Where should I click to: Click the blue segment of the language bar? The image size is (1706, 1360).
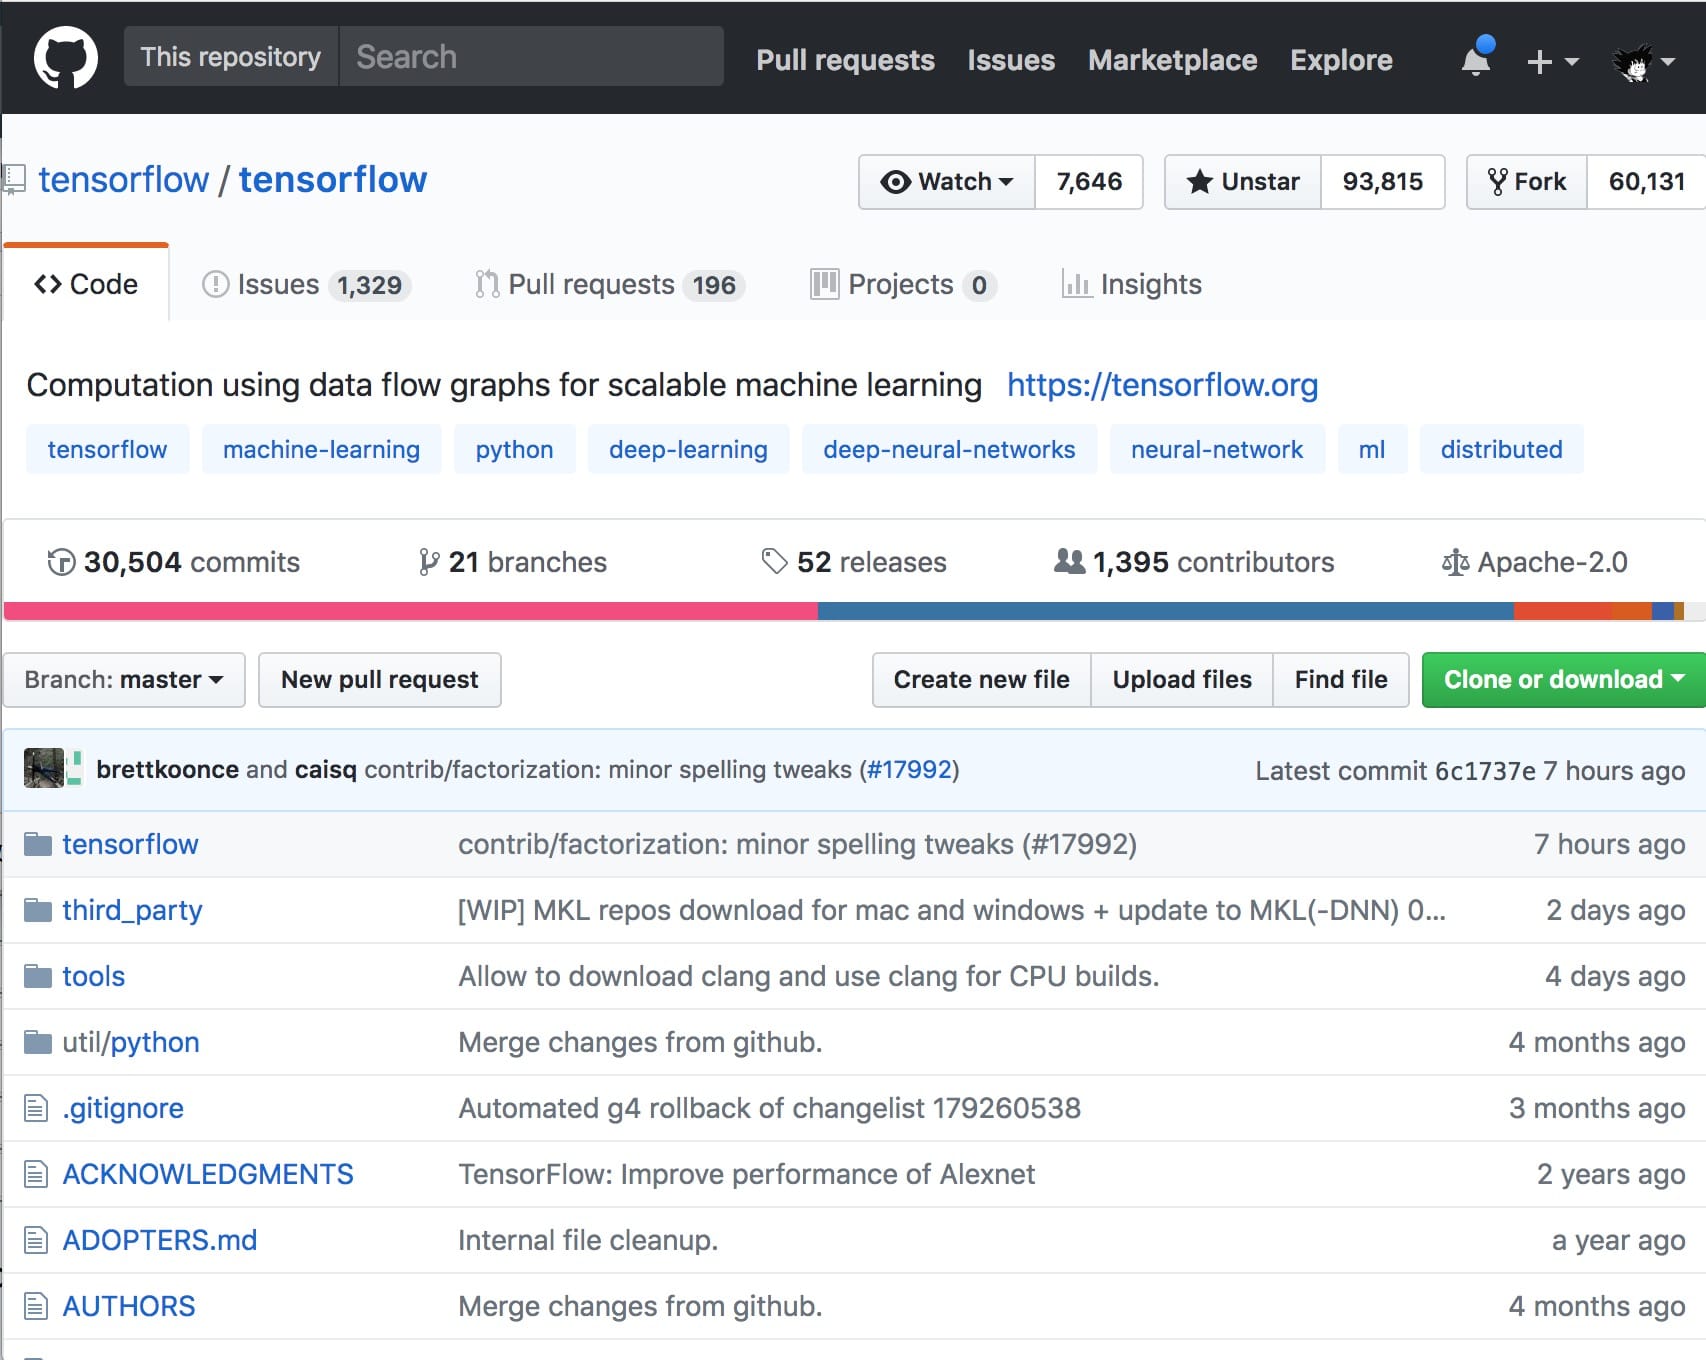point(1166,611)
